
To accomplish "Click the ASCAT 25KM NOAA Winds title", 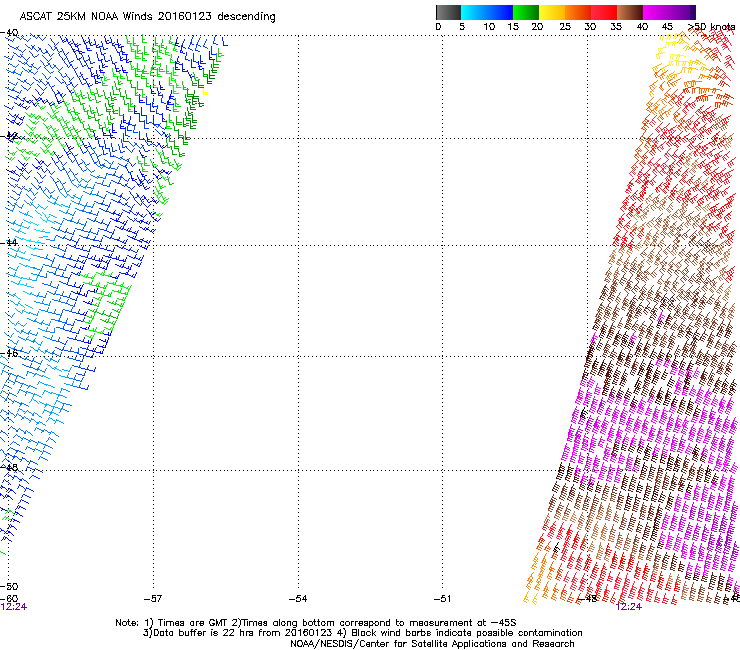I will click(147, 16).
